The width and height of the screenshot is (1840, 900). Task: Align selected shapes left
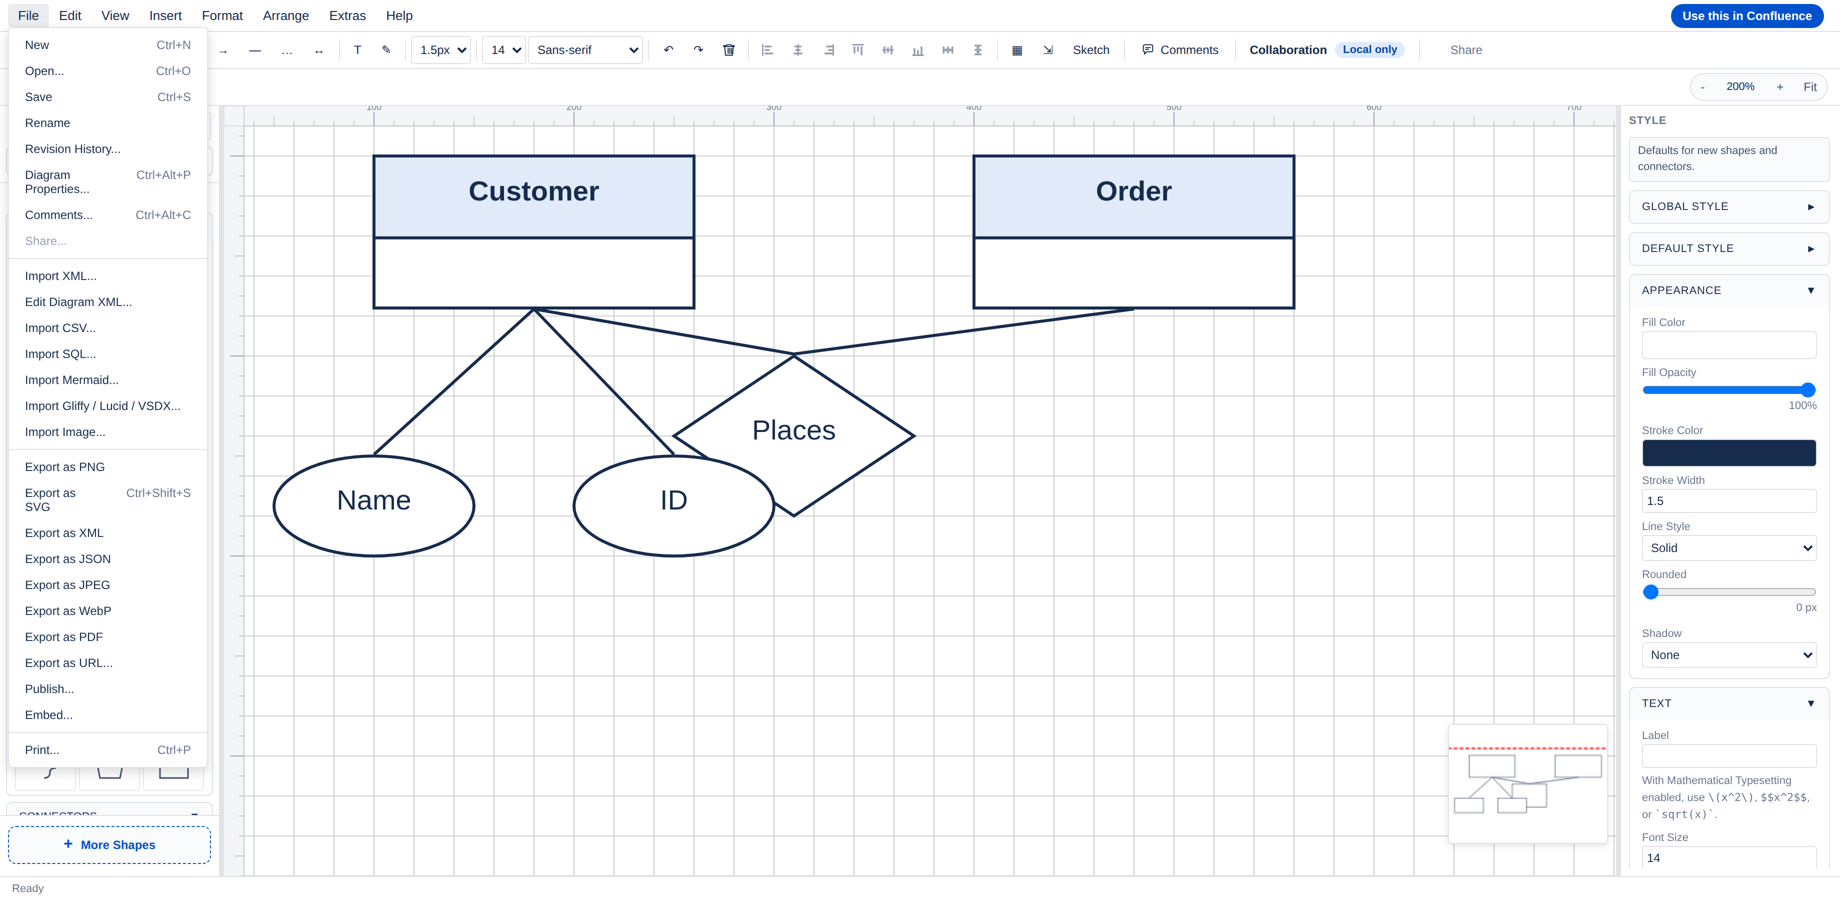coord(767,50)
